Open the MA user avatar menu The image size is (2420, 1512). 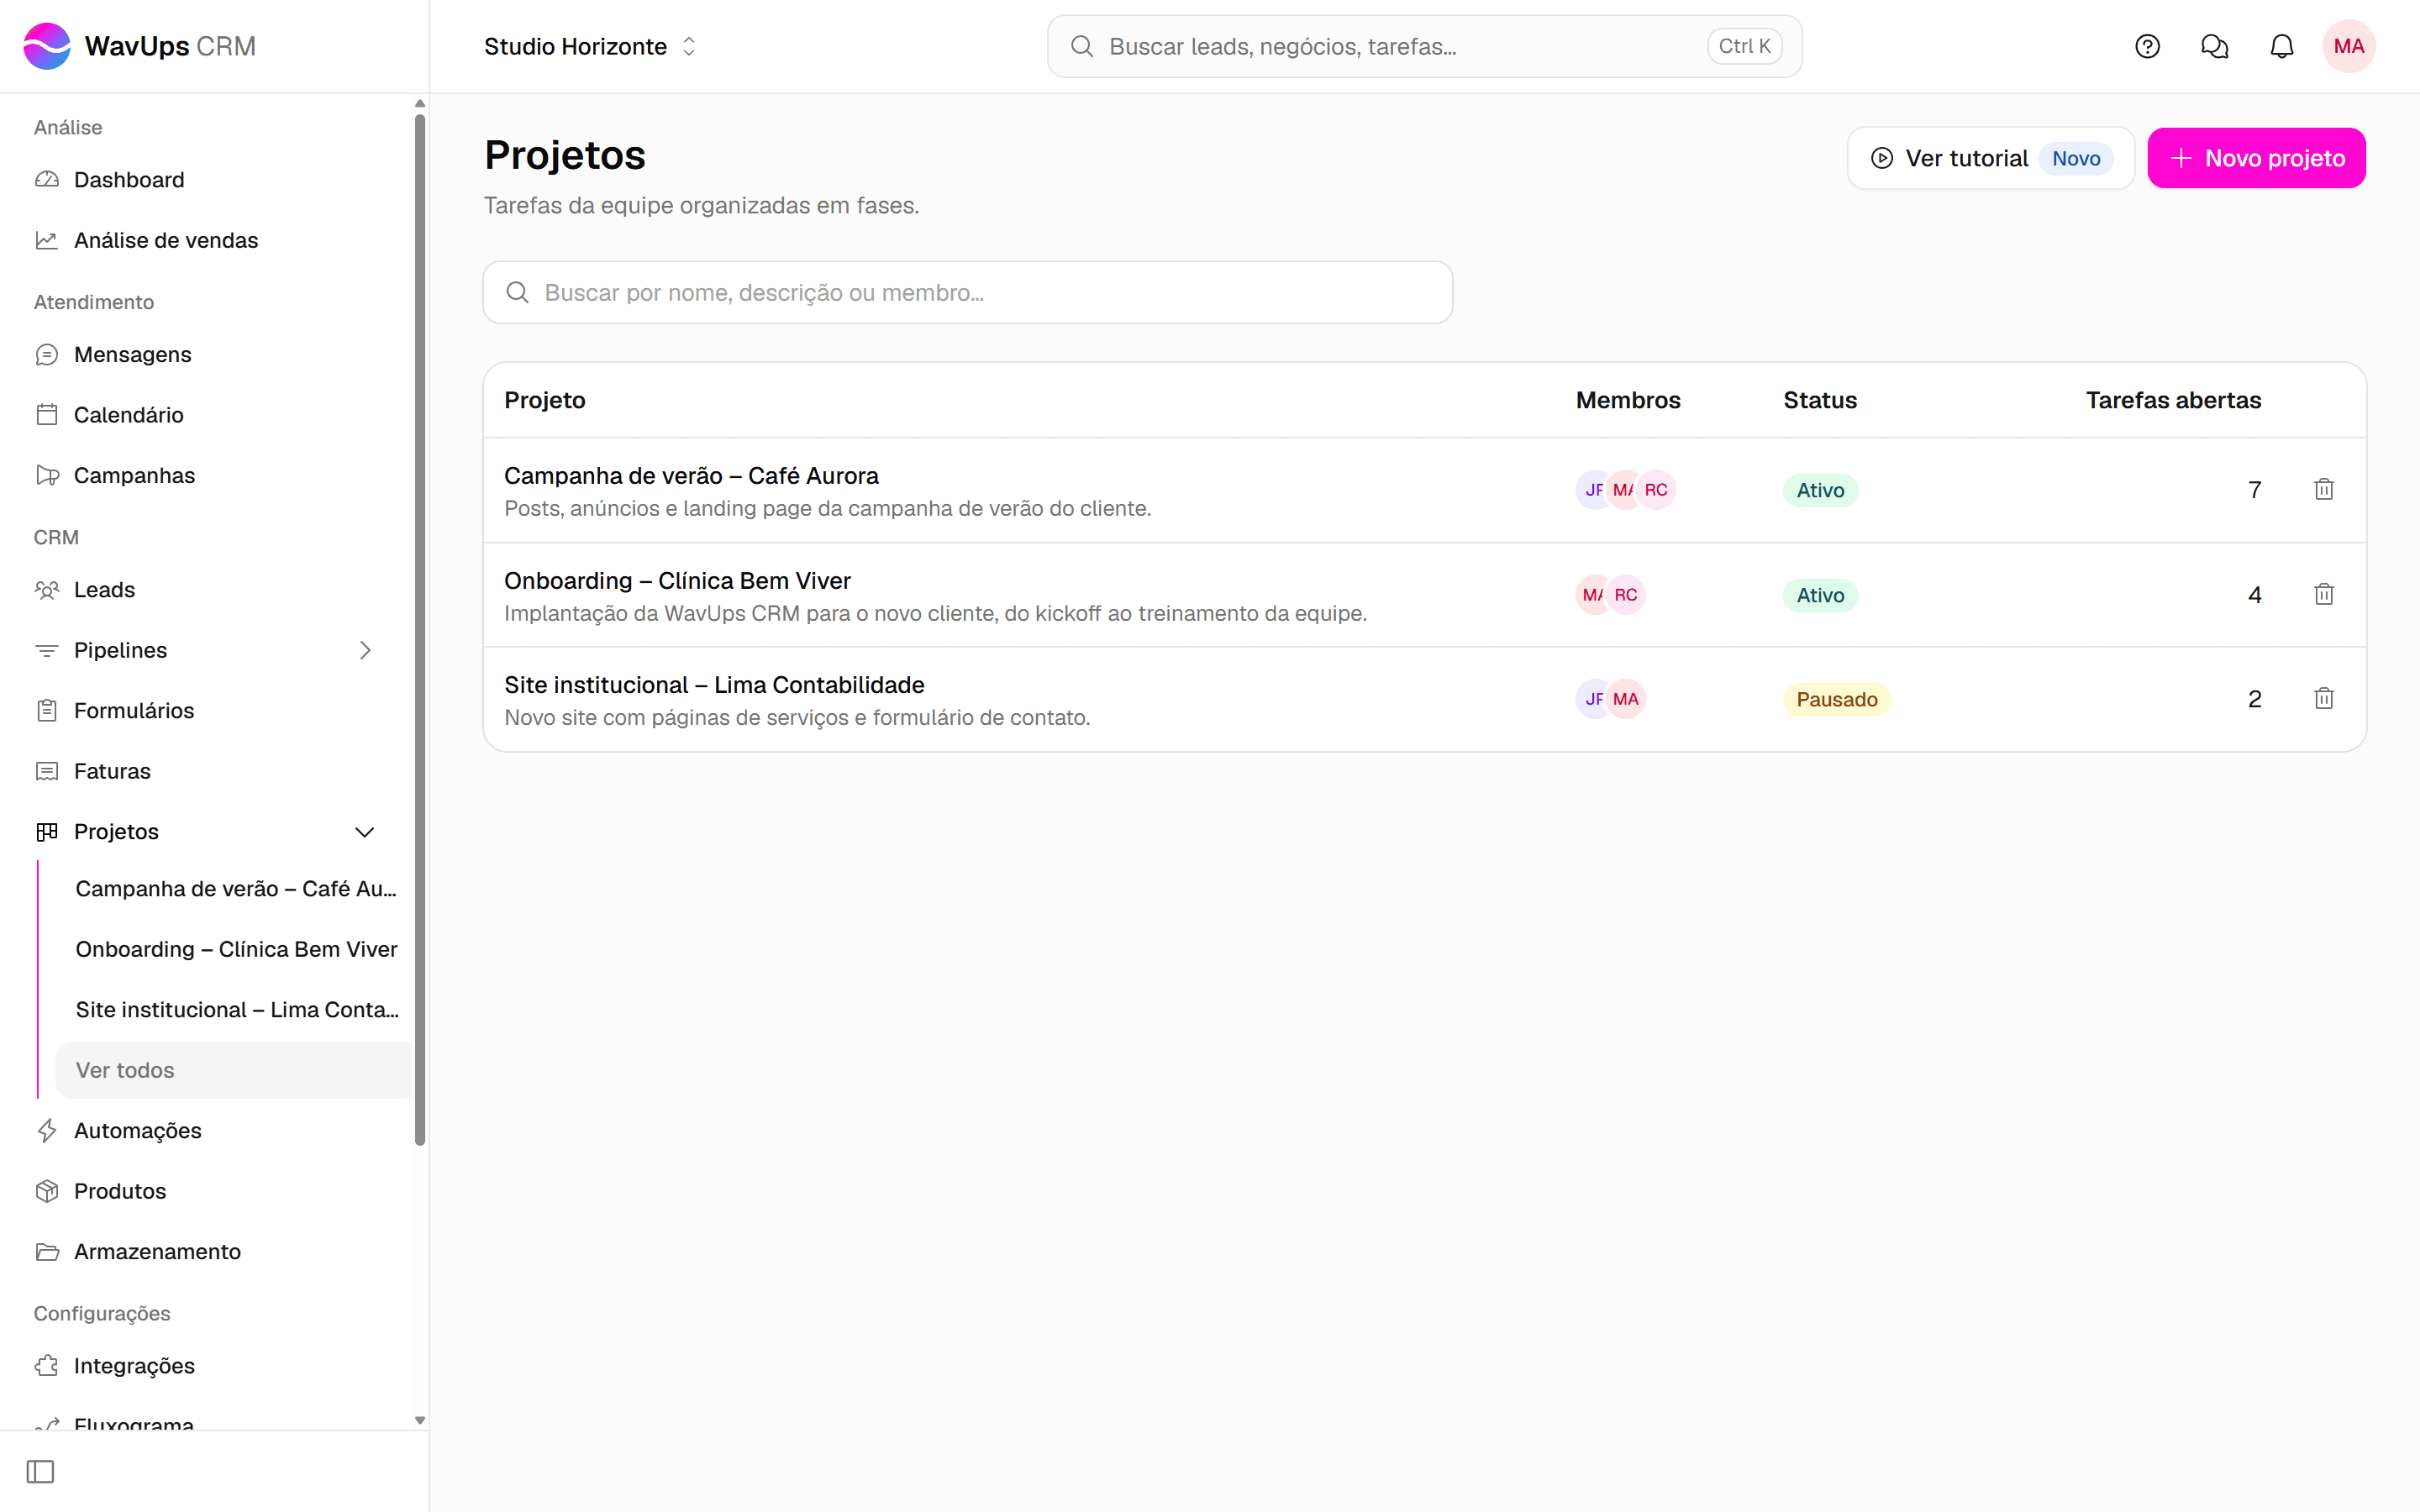[2348, 46]
